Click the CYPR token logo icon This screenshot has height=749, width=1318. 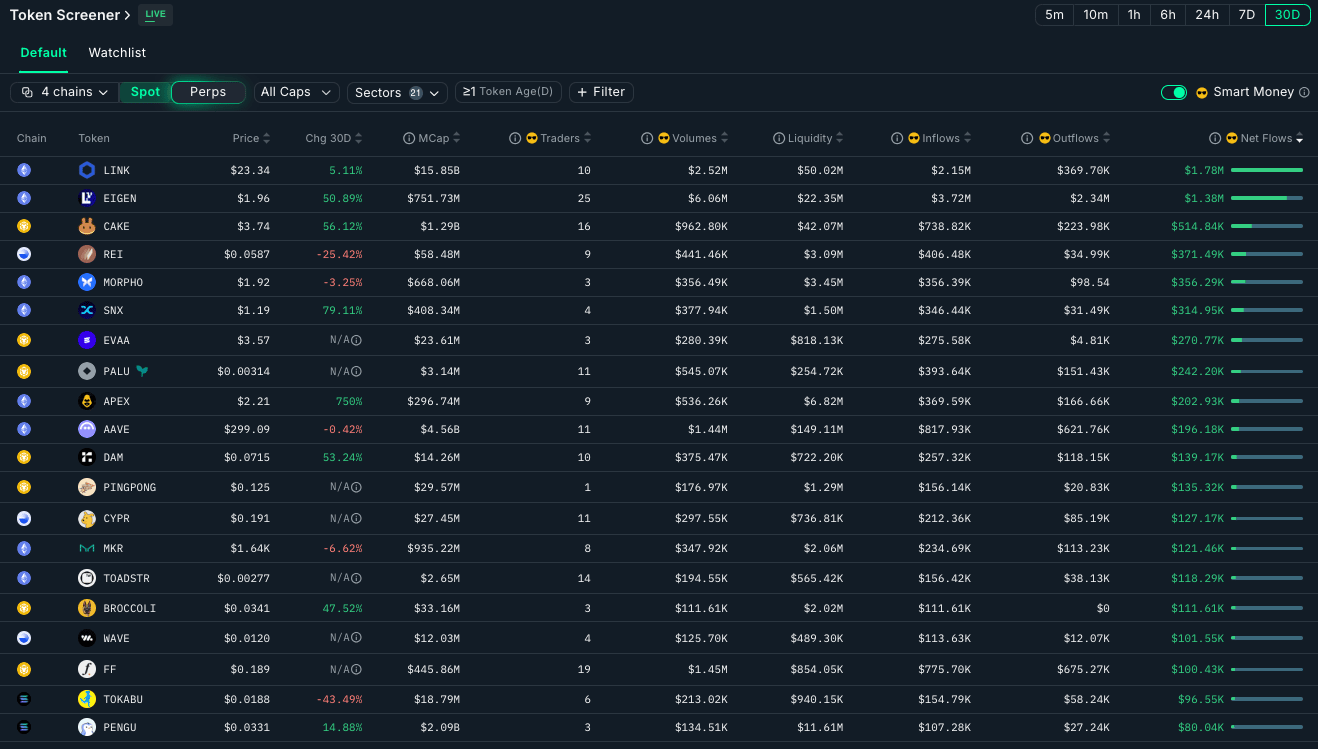(x=87, y=518)
